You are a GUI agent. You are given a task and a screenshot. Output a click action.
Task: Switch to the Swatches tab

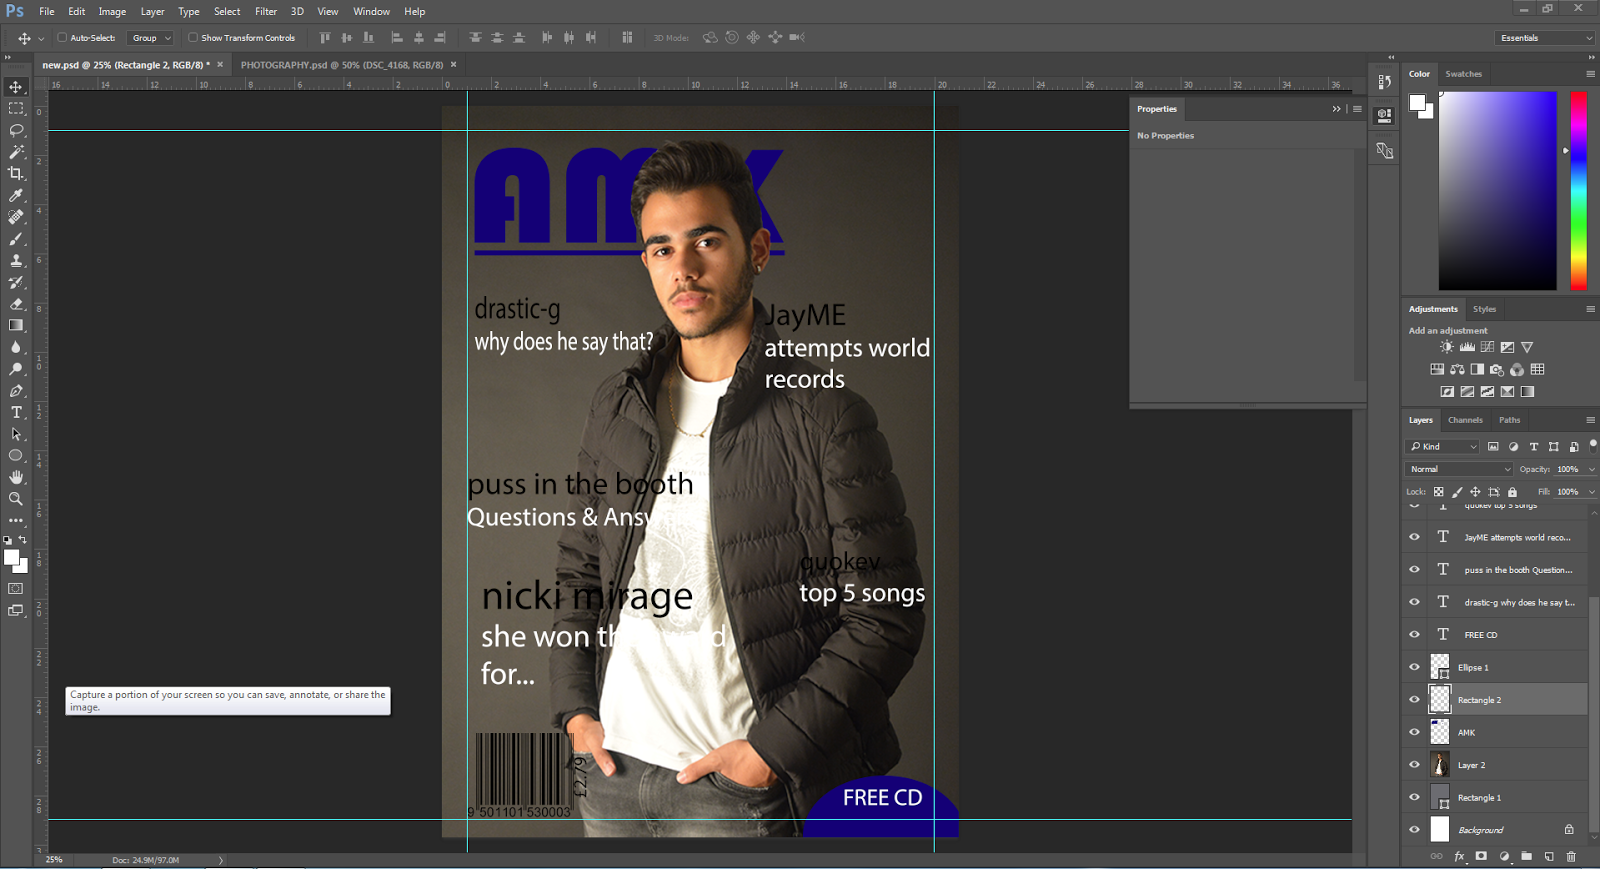coord(1463,74)
